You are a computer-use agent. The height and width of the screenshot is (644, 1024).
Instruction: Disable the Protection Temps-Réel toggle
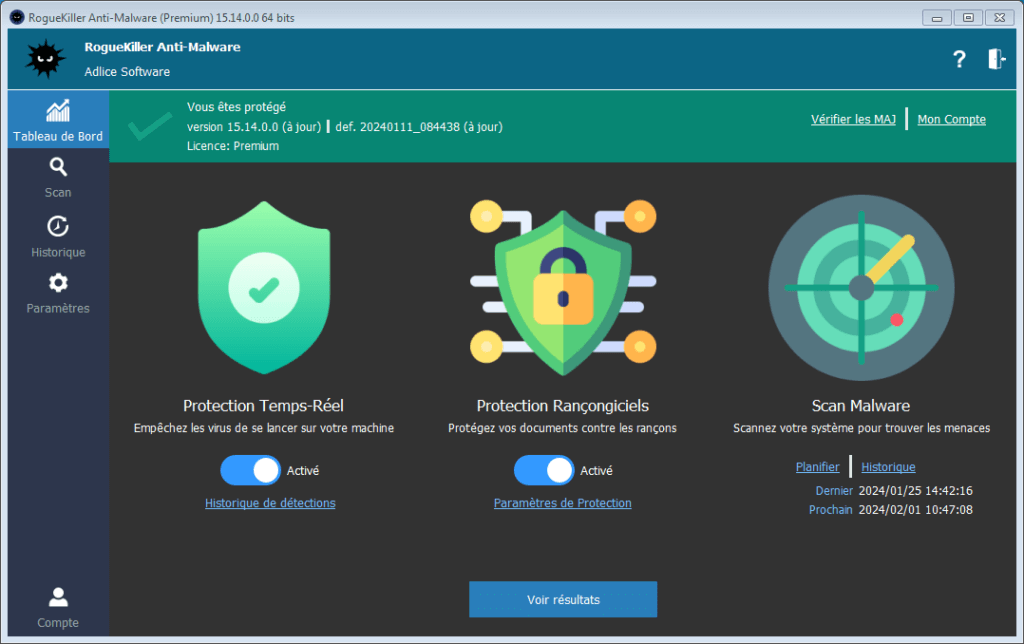pyautogui.click(x=250, y=470)
